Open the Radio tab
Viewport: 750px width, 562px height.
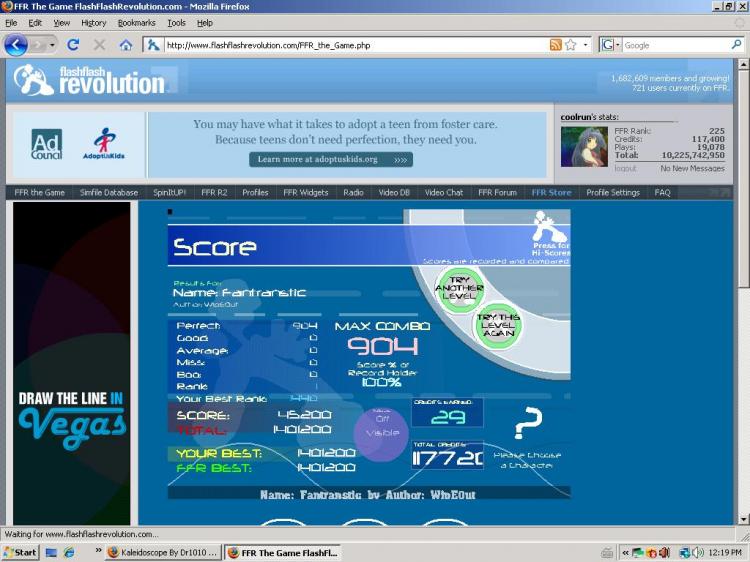[353, 192]
